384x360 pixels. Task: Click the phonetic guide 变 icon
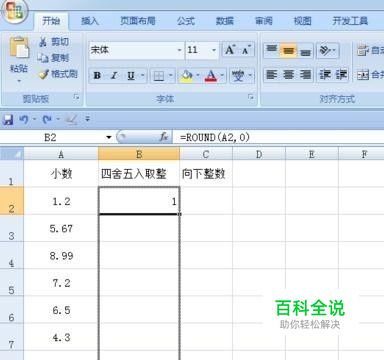(238, 76)
